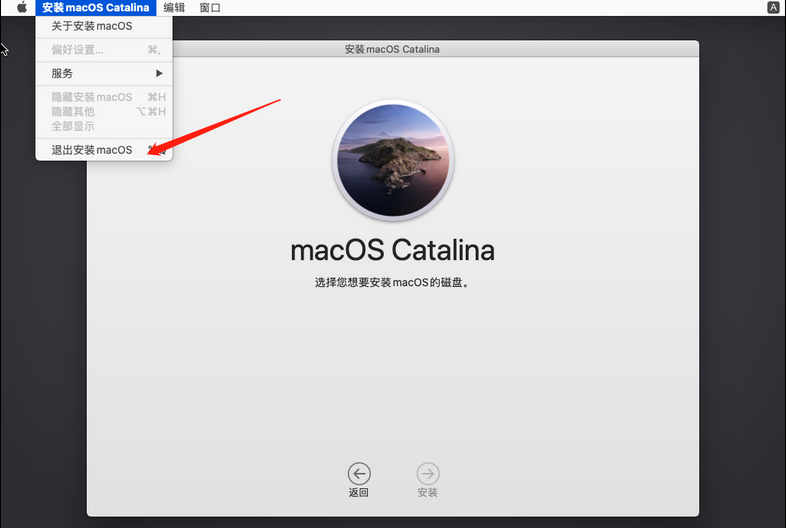Select 关于安装 macOS menu item
Screen dimensions: 786x528
tap(104, 26)
